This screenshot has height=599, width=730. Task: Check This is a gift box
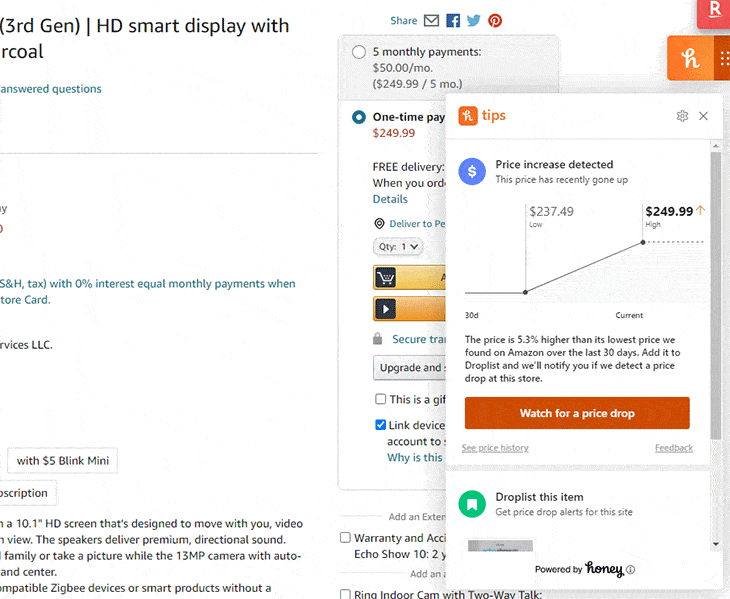click(x=380, y=399)
